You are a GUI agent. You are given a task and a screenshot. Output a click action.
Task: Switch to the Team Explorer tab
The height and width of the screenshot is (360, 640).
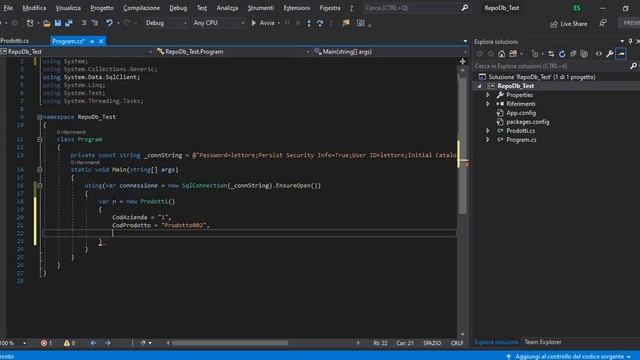click(x=542, y=342)
